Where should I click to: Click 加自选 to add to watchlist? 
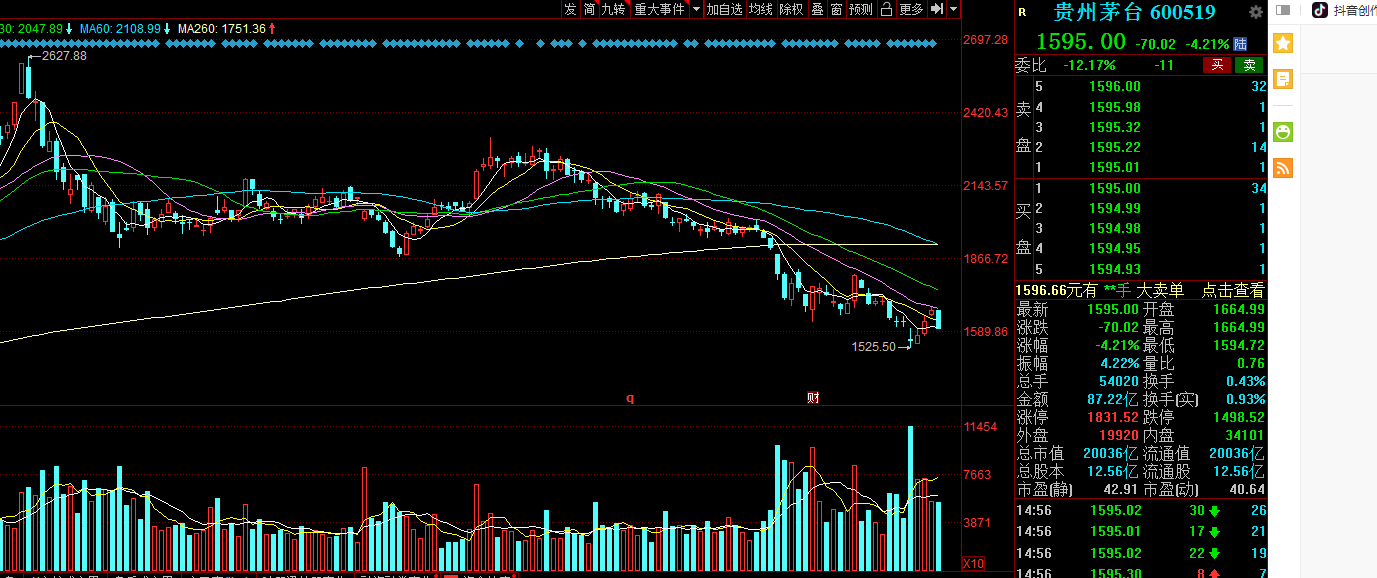click(x=725, y=9)
